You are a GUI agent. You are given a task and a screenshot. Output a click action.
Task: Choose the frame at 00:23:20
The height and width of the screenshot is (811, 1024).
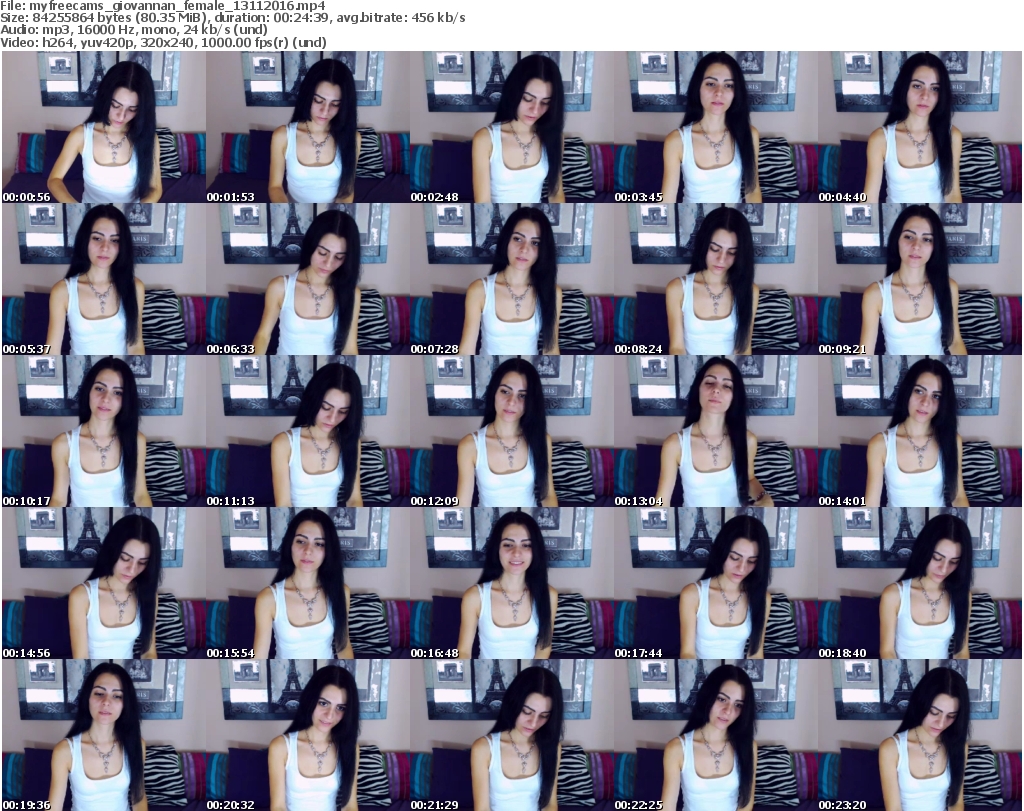[920, 735]
